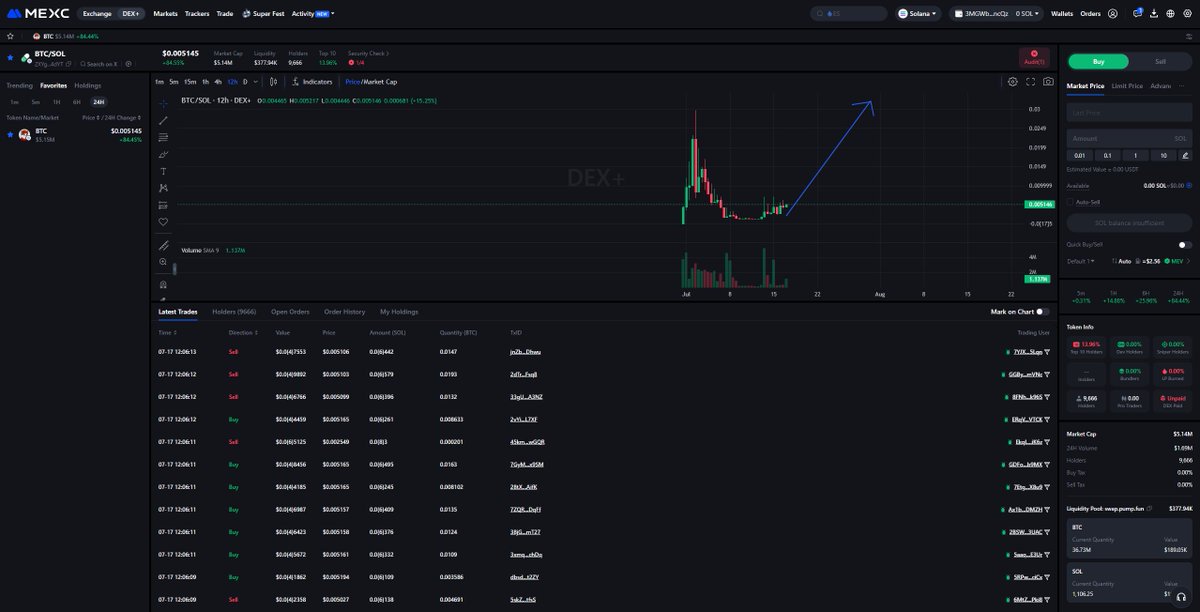Click custom amount edit pencil icon
1200x612 pixels.
[1185, 155]
